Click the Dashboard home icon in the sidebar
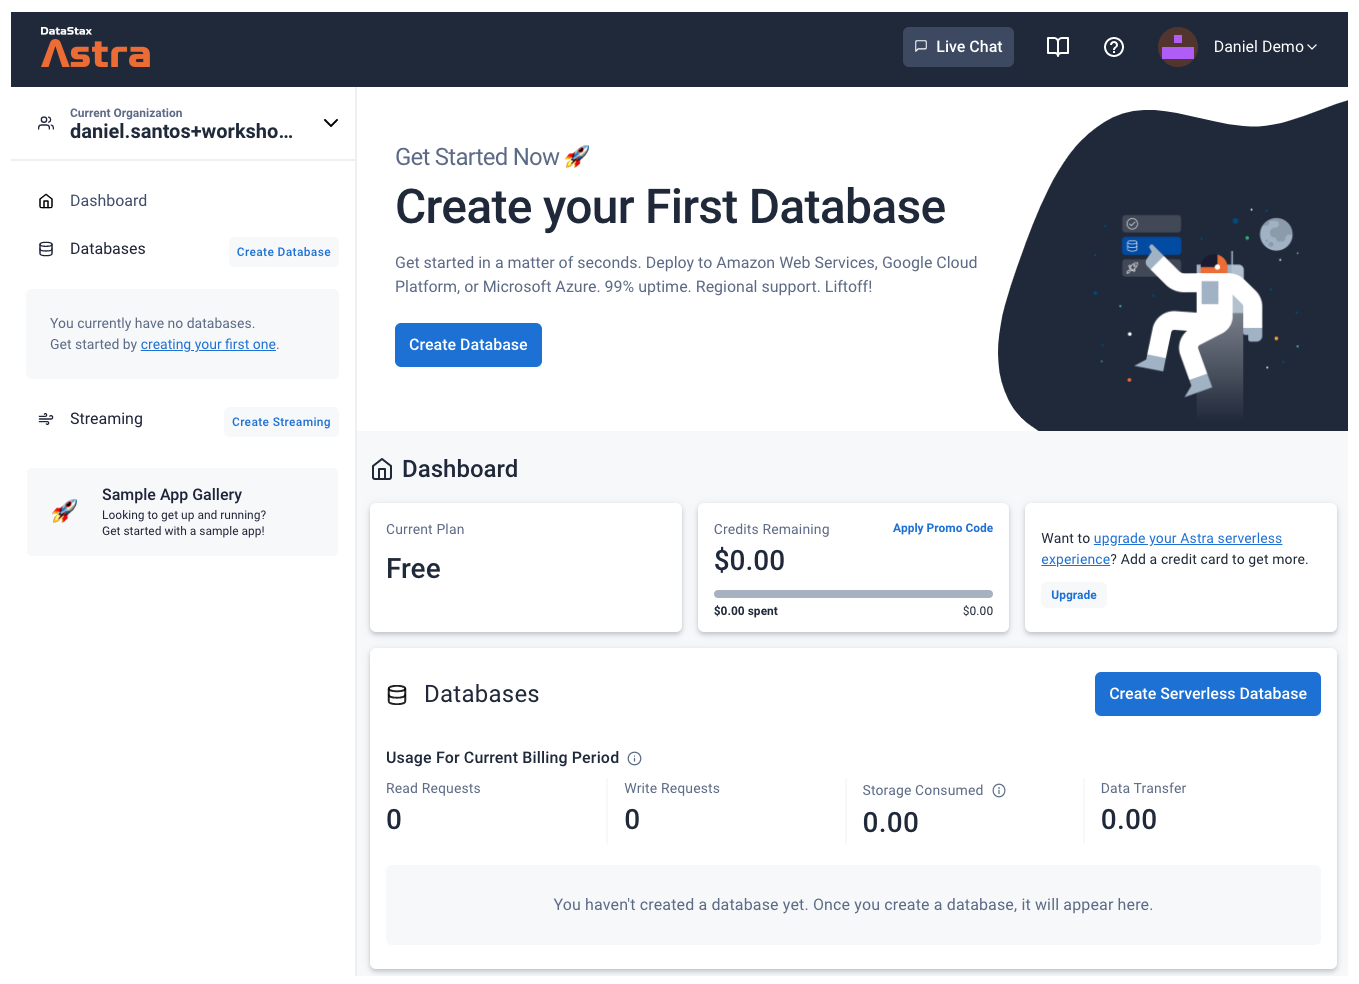Image resolution: width=1359 pixels, height=984 pixels. tap(46, 201)
